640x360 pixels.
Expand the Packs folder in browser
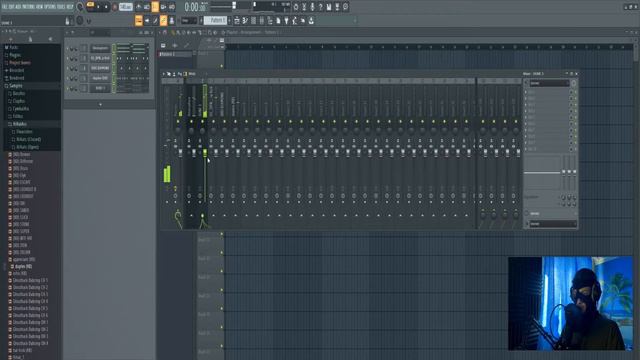(x=13, y=47)
